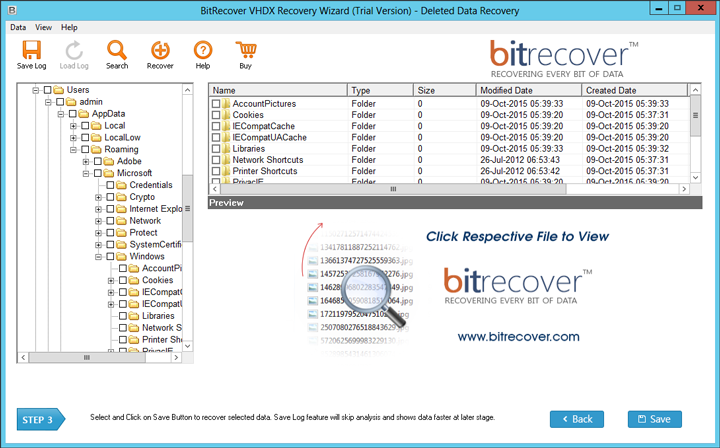Expand the Adobe folder node
Image resolution: width=720 pixels, height=448 pixels.
86,162
